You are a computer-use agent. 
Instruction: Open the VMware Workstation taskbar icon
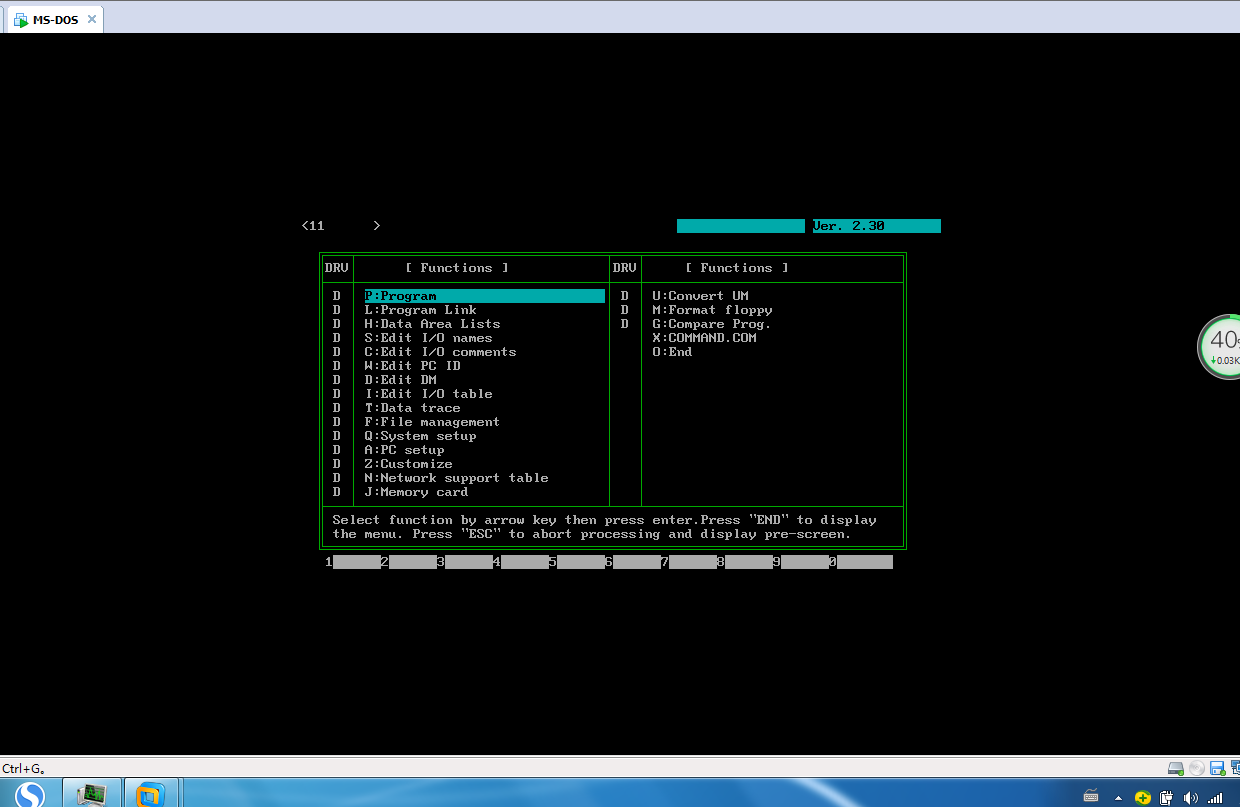pos(151,795)
